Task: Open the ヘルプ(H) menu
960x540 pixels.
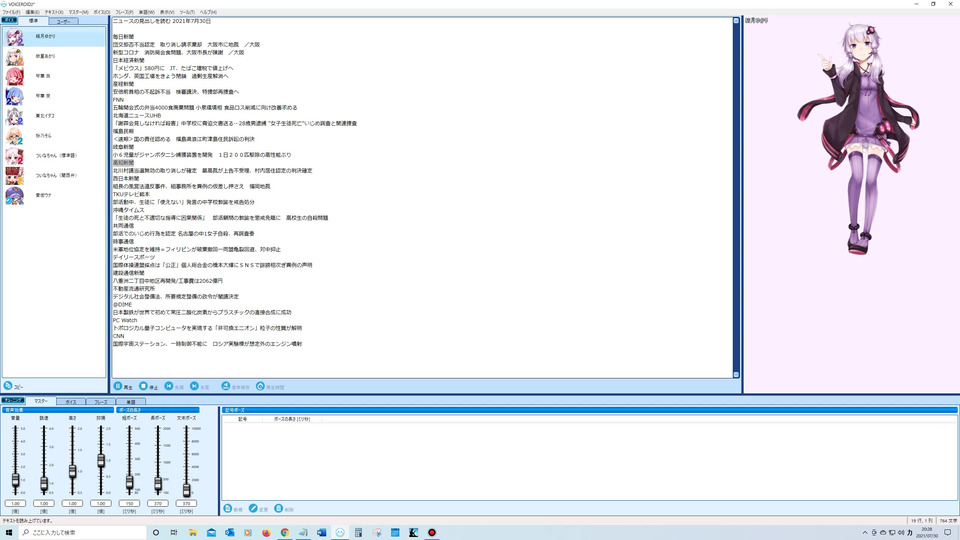Action: pyautogui.click(x=208, y=12)
